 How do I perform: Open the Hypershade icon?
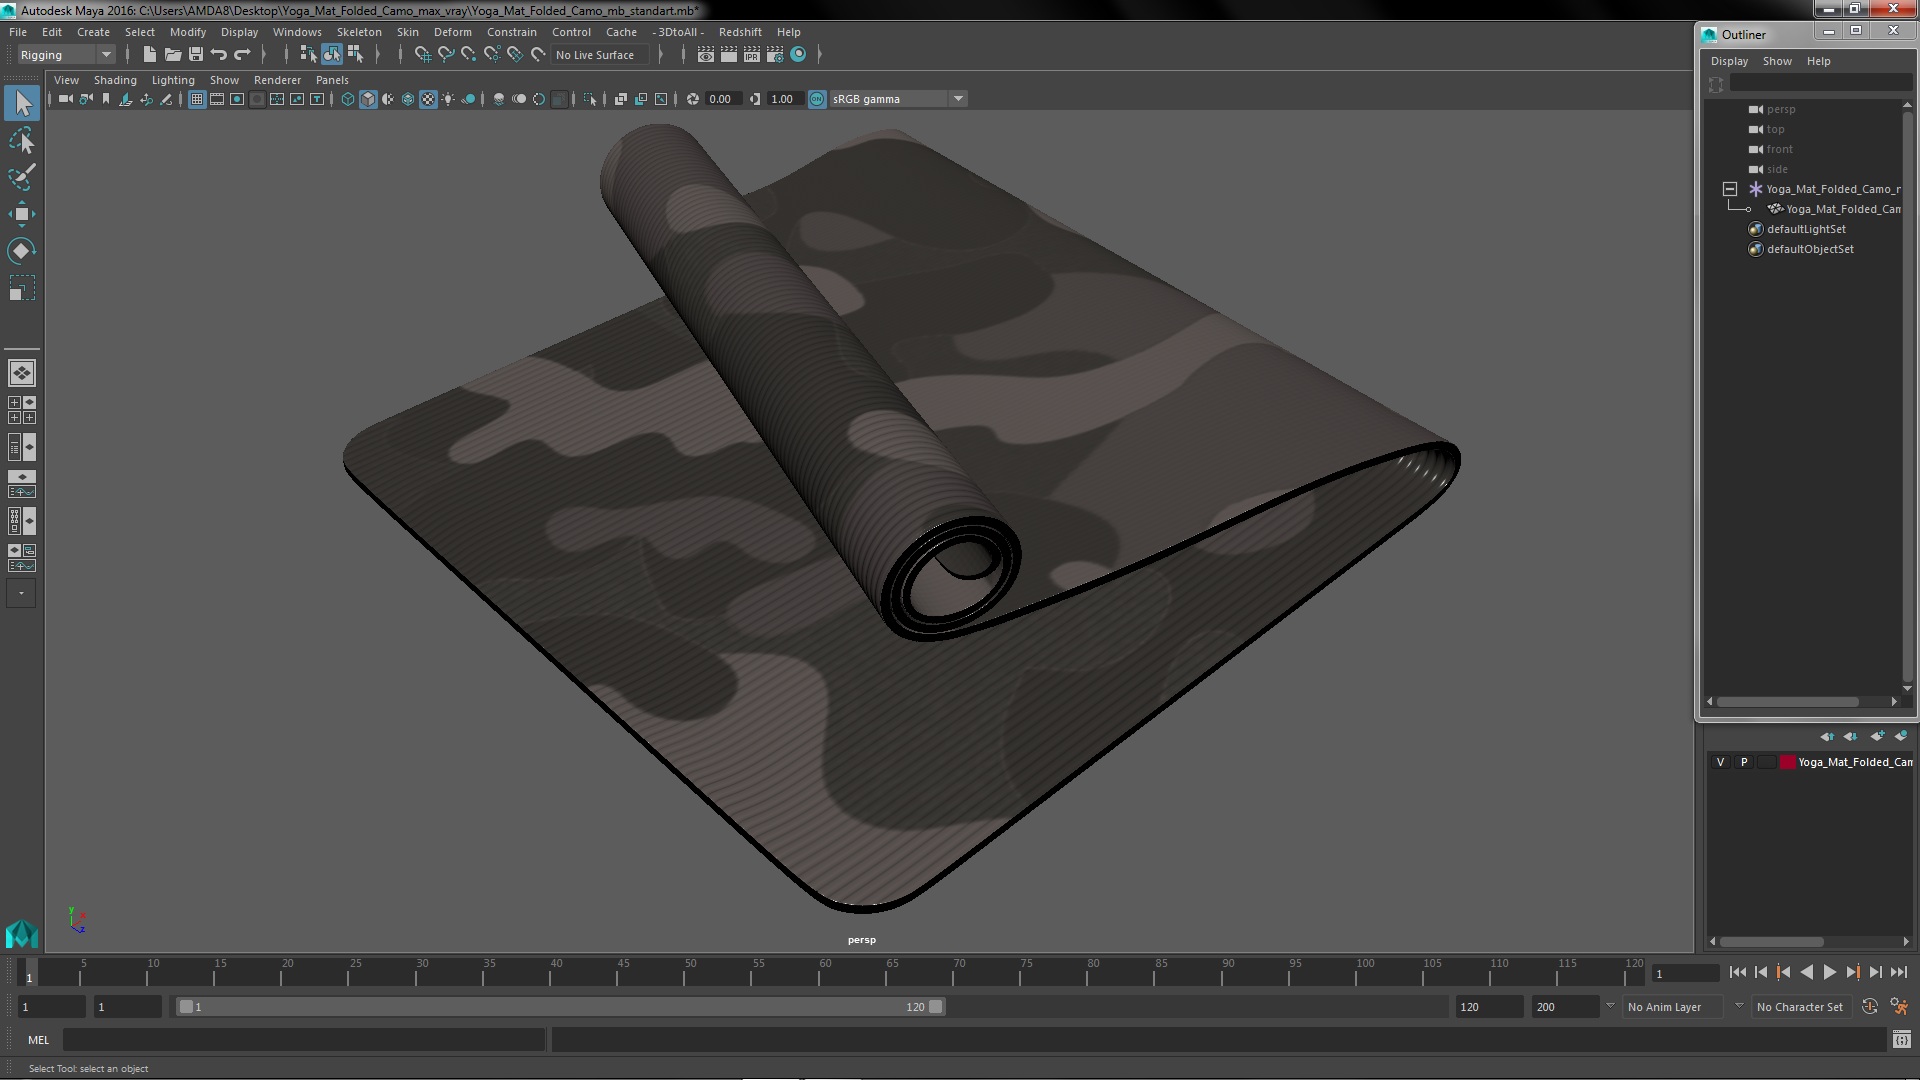[798, 55]
